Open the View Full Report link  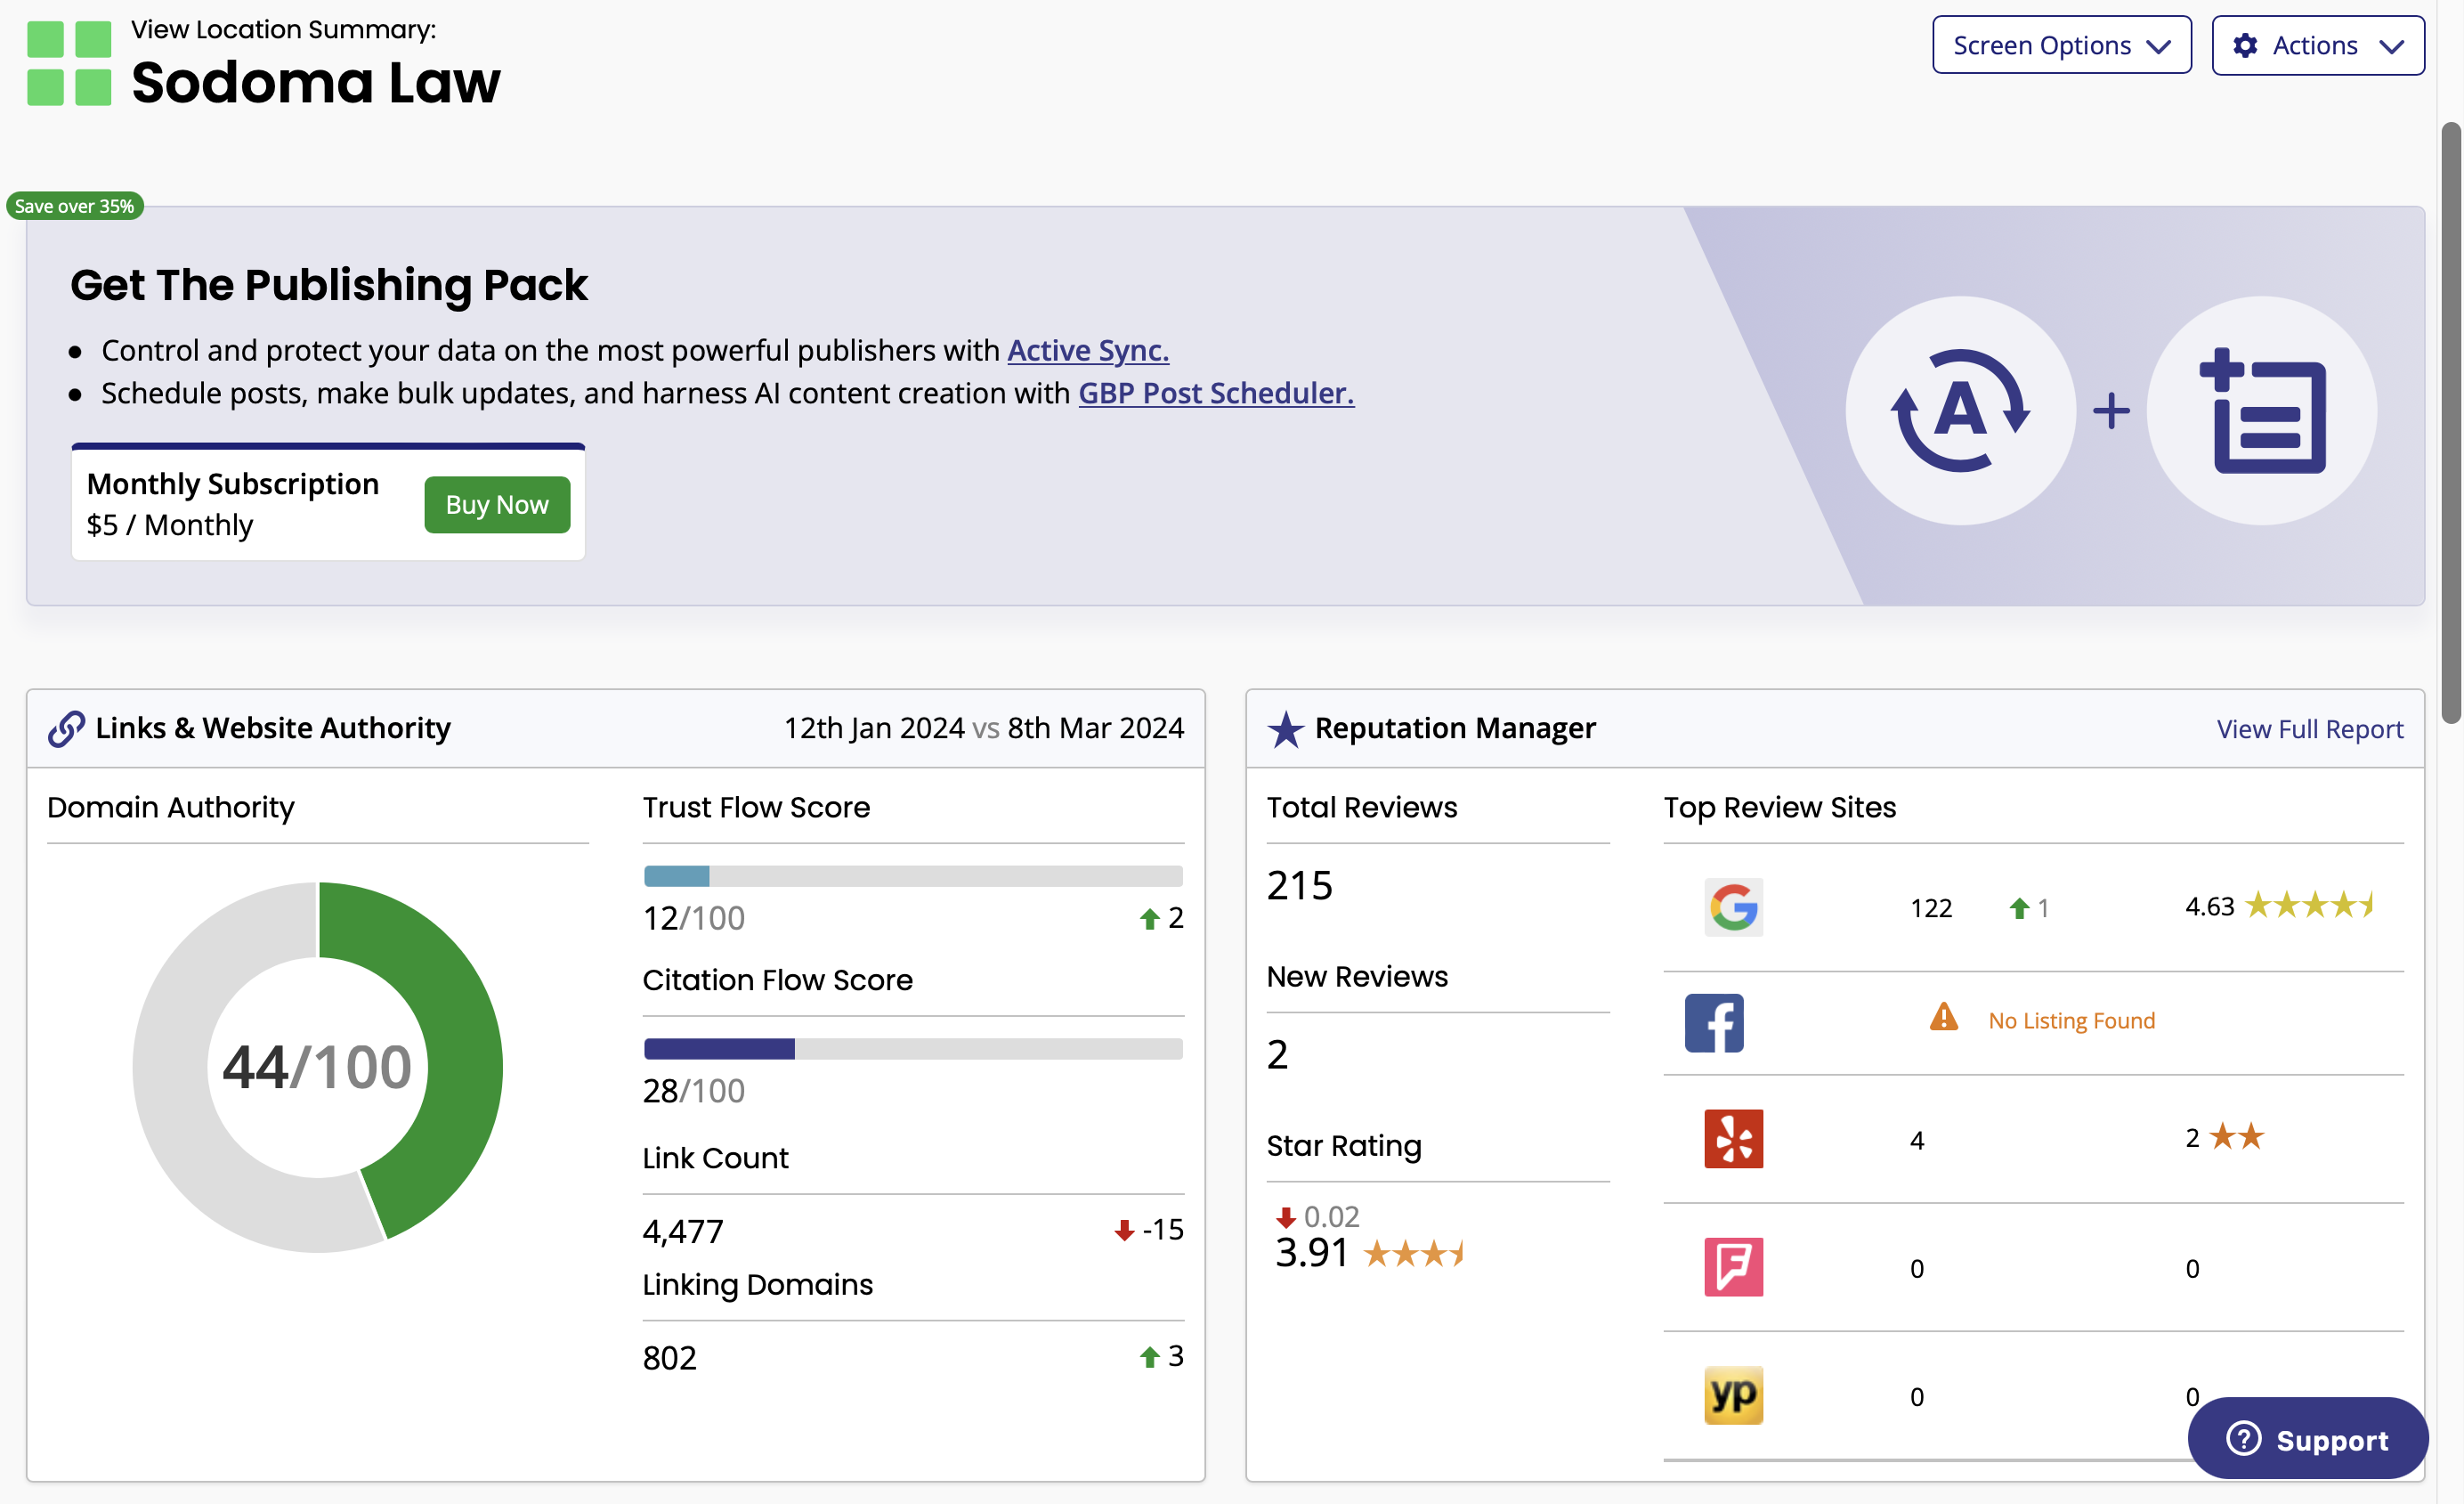pos(2309,728)
